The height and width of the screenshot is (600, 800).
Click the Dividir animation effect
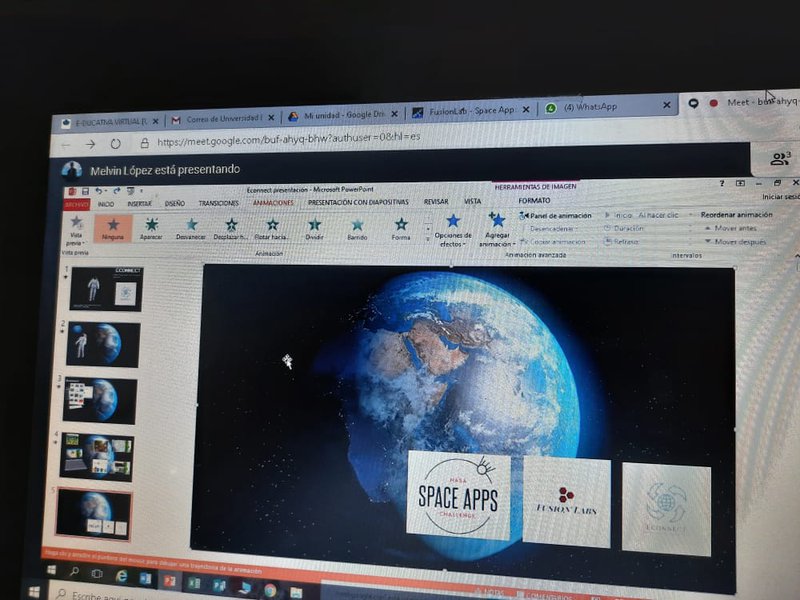coord(314,227)
